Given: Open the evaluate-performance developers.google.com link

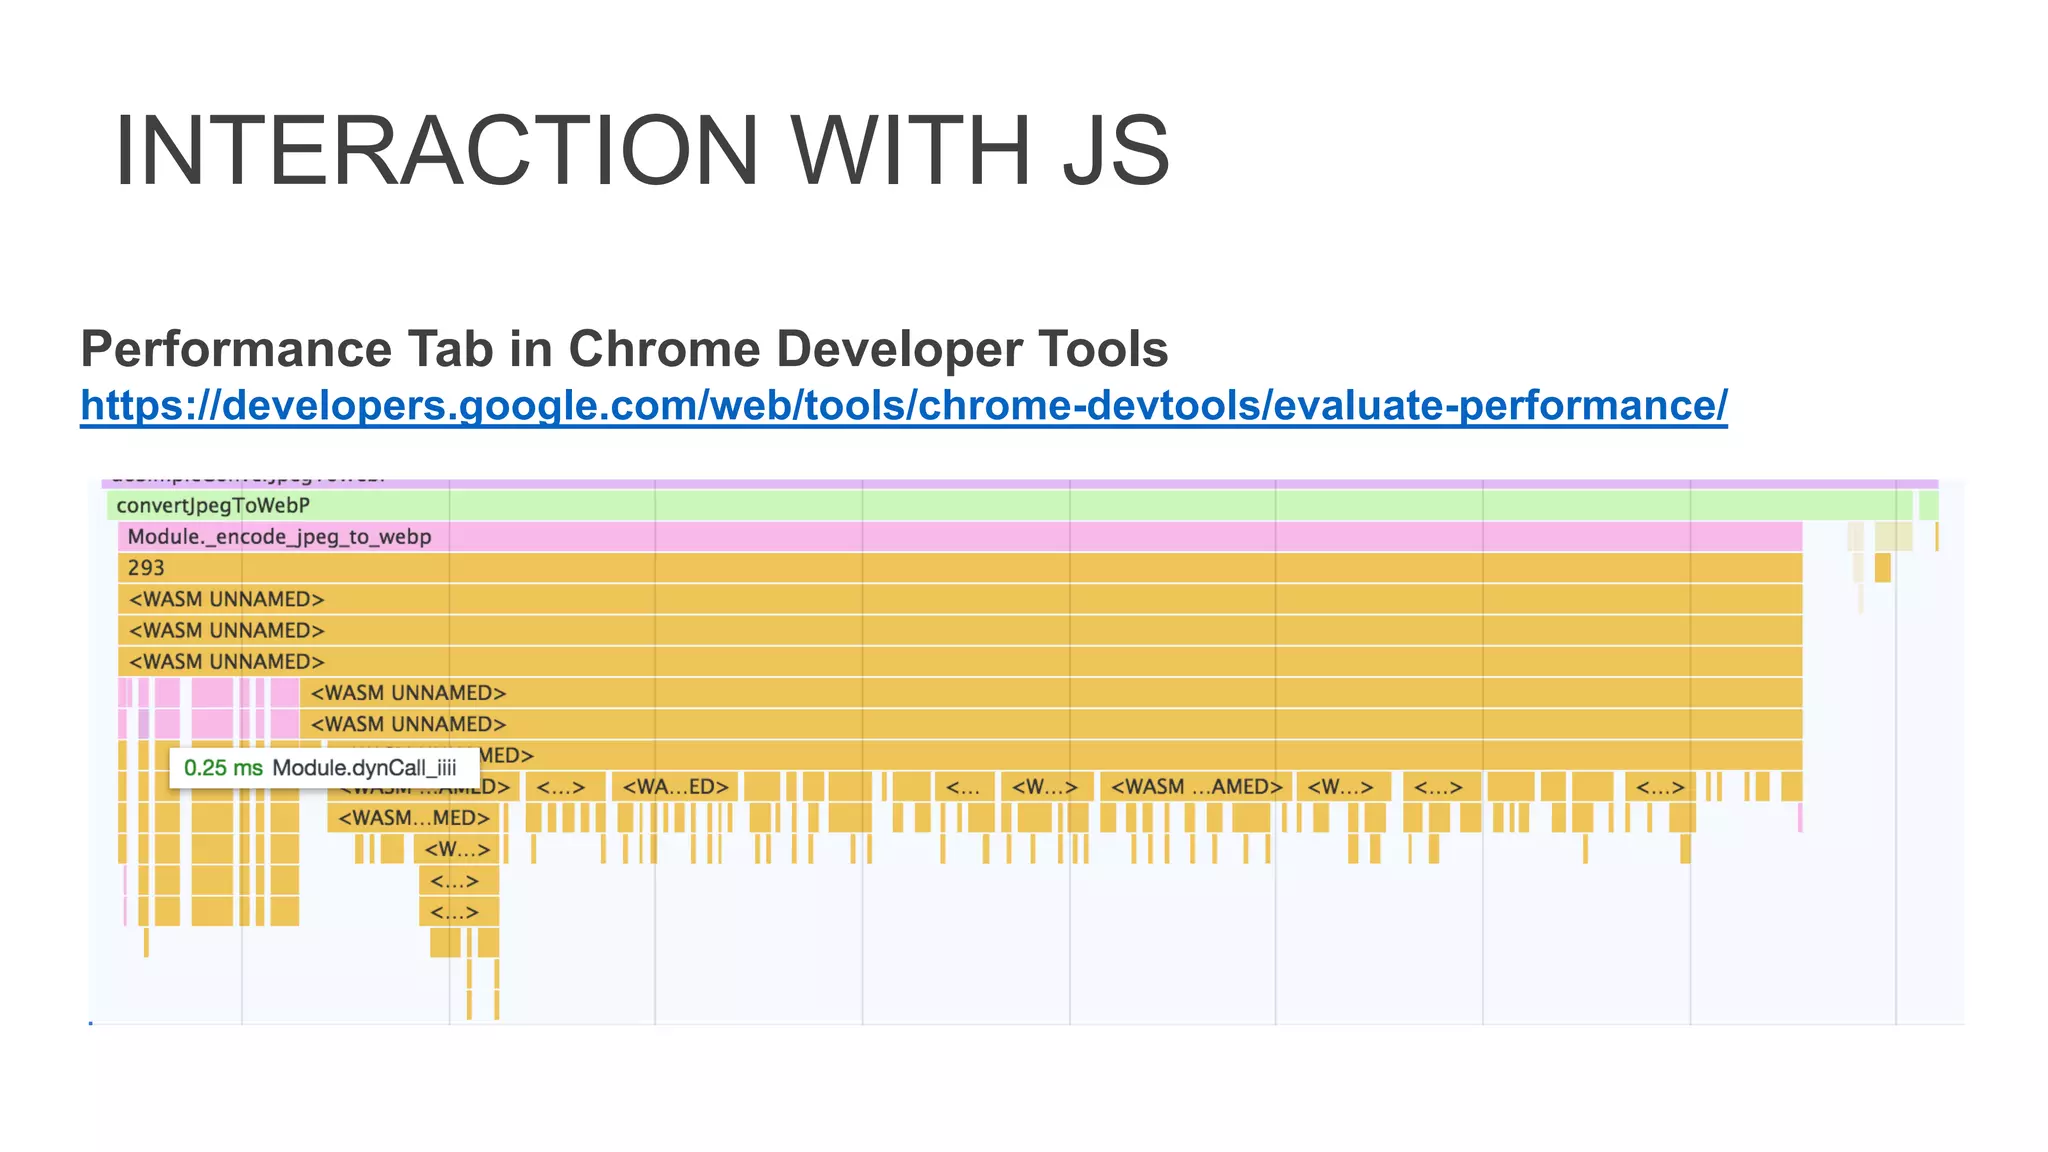Looking at the screenshot, I should (903, 406).
